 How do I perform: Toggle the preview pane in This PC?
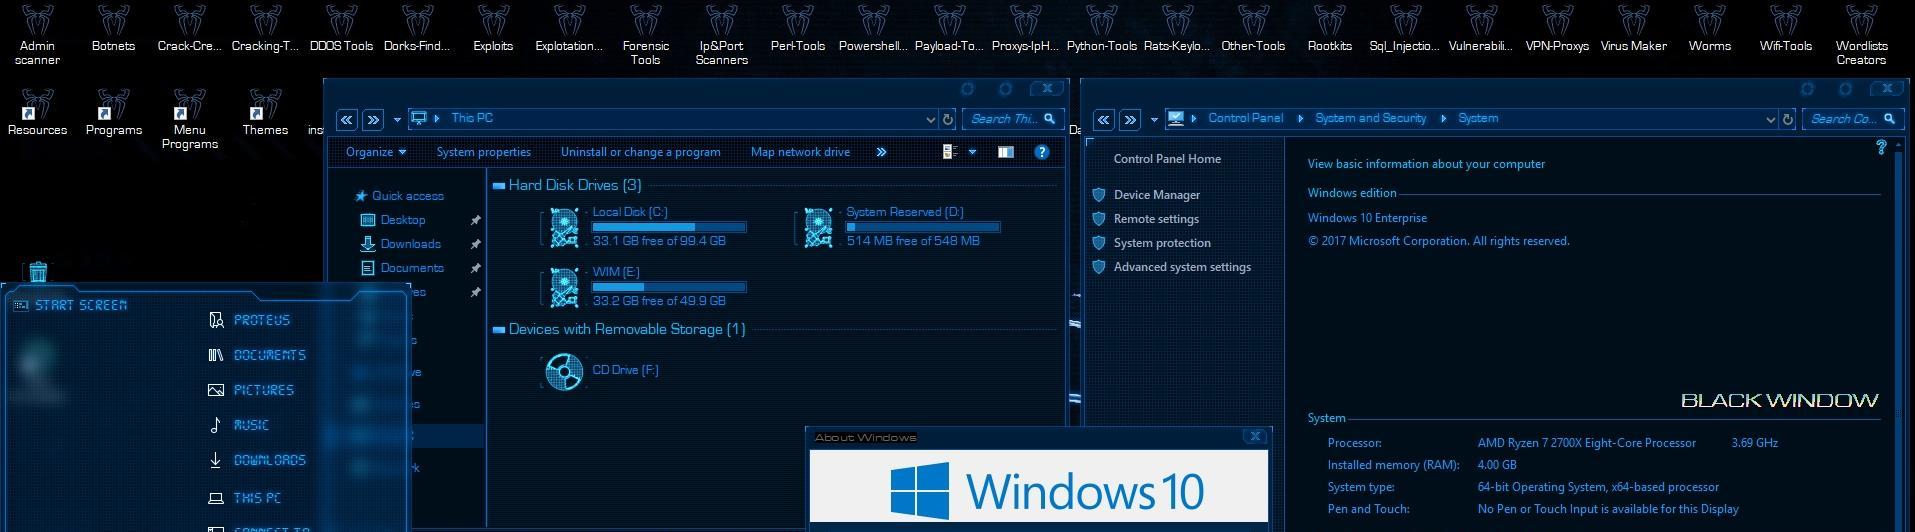click(x=1005, y=152)
